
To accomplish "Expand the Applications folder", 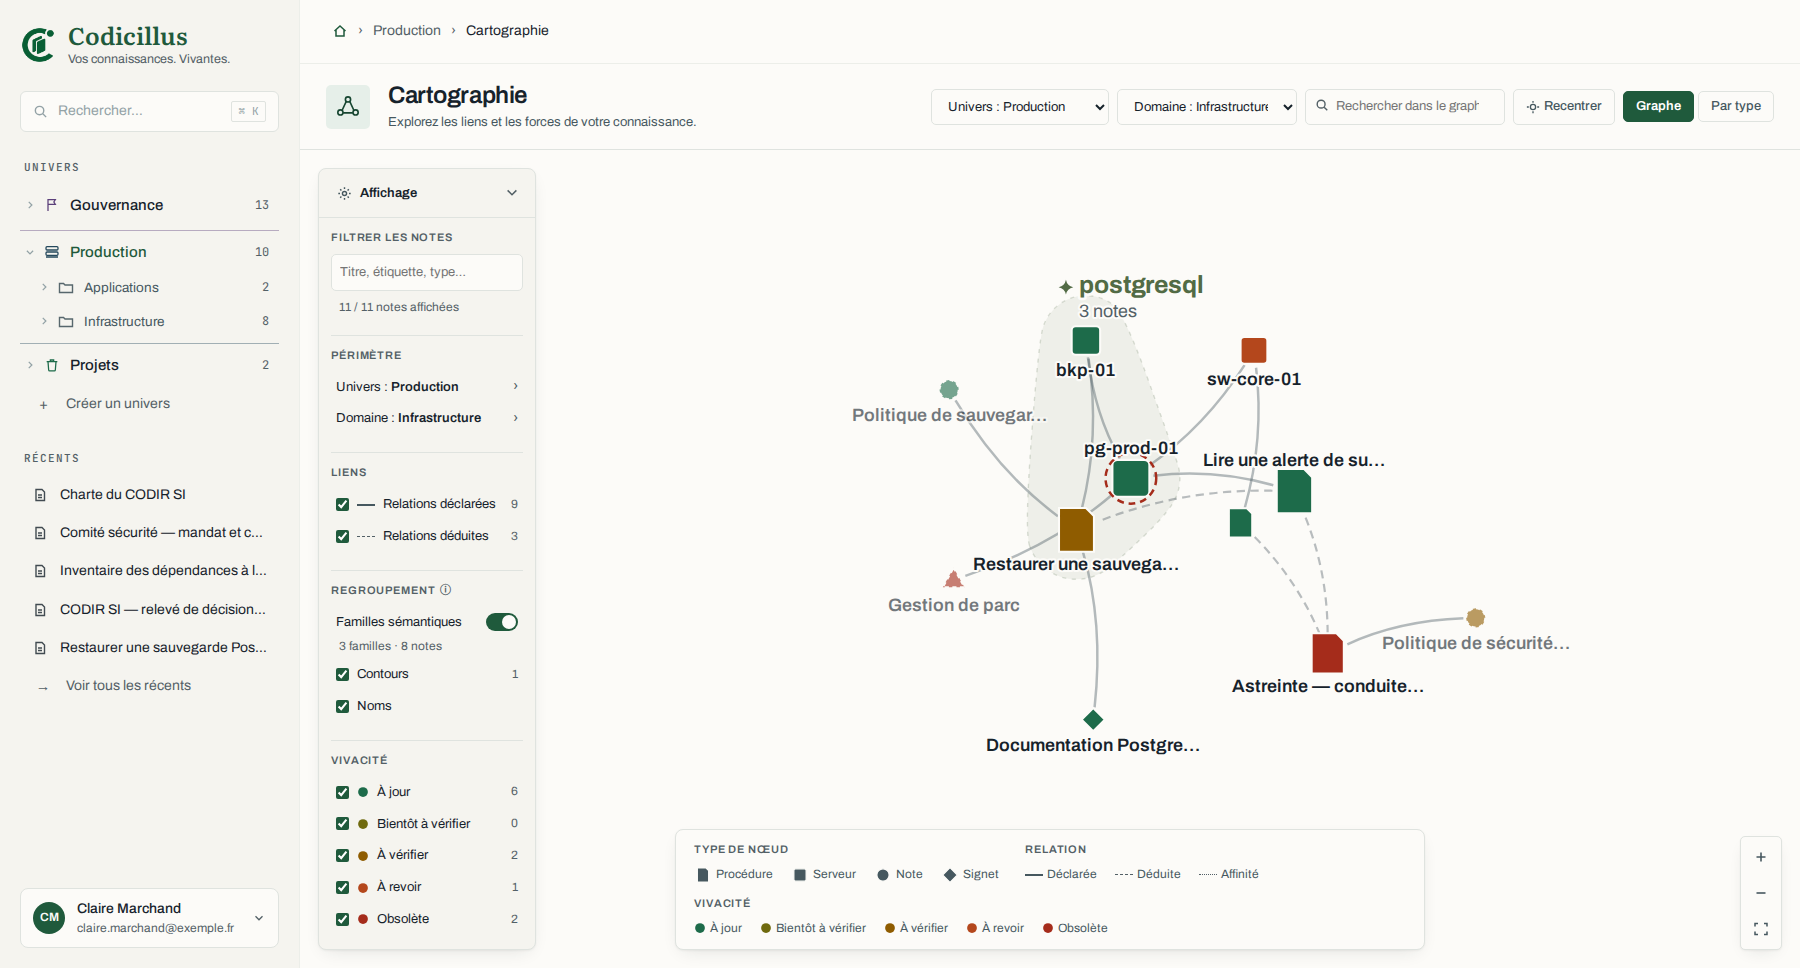I will (44, 287).
